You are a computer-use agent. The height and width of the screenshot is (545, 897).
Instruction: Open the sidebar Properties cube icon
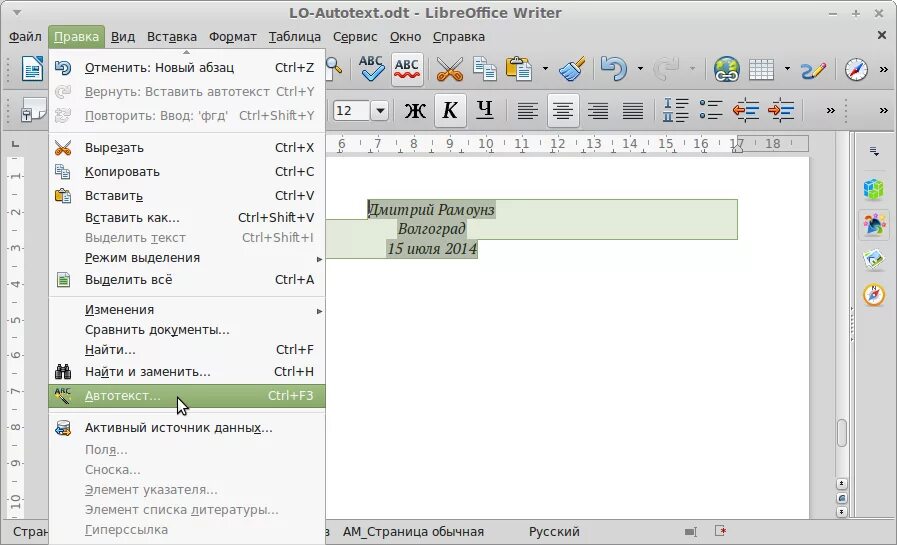point(874,189)
